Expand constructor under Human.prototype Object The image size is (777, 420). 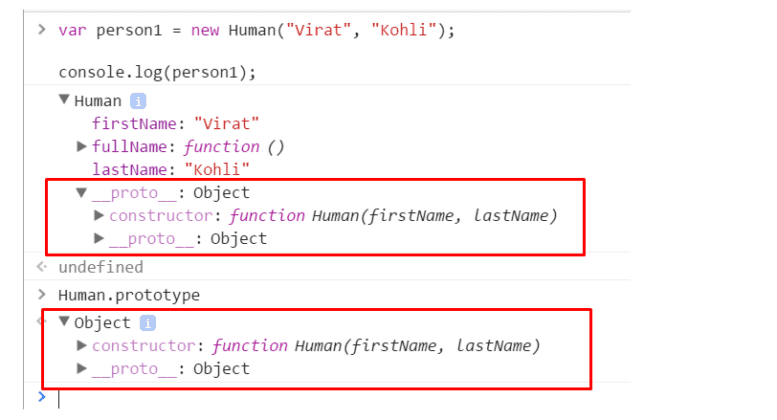[82, 346]
